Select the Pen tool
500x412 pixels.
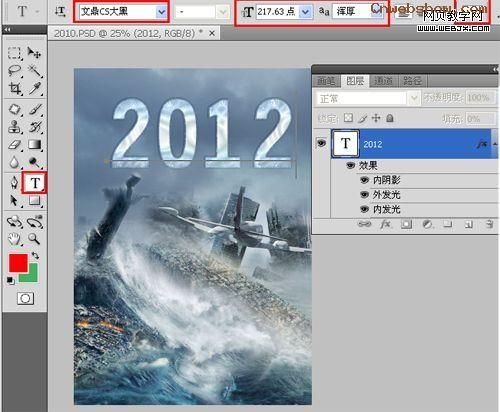point(14,183)
